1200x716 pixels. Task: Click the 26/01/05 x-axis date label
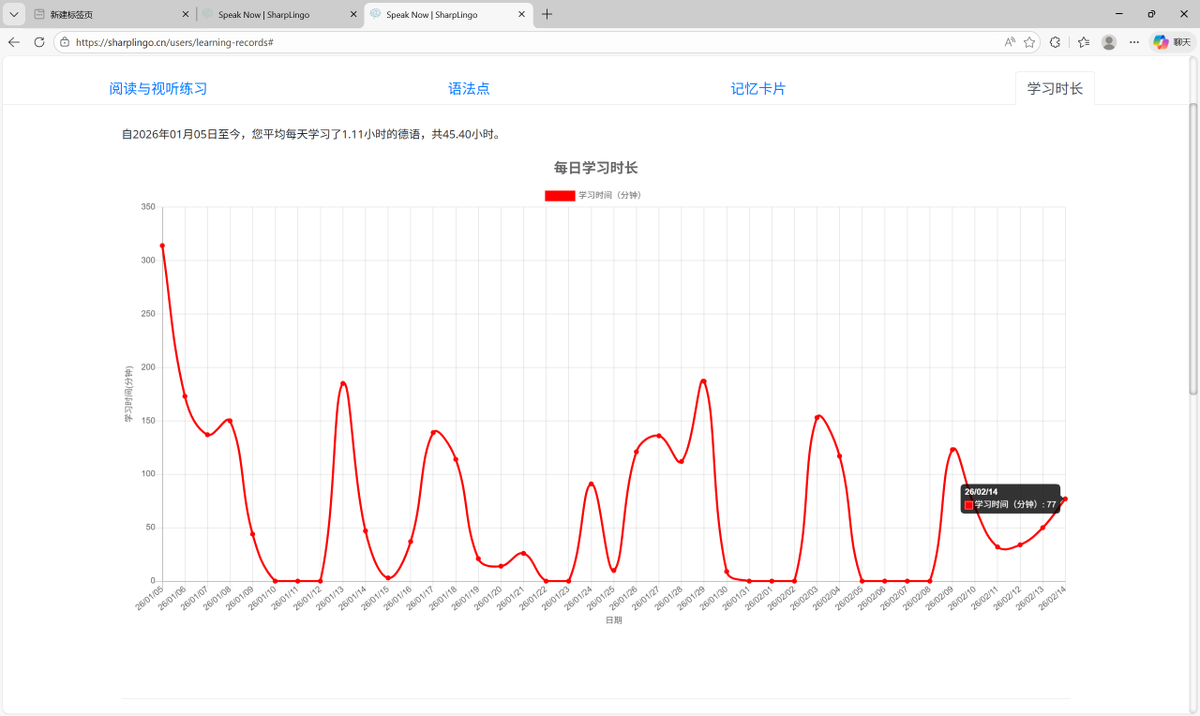pyautogui.click(x=150, y=596)
